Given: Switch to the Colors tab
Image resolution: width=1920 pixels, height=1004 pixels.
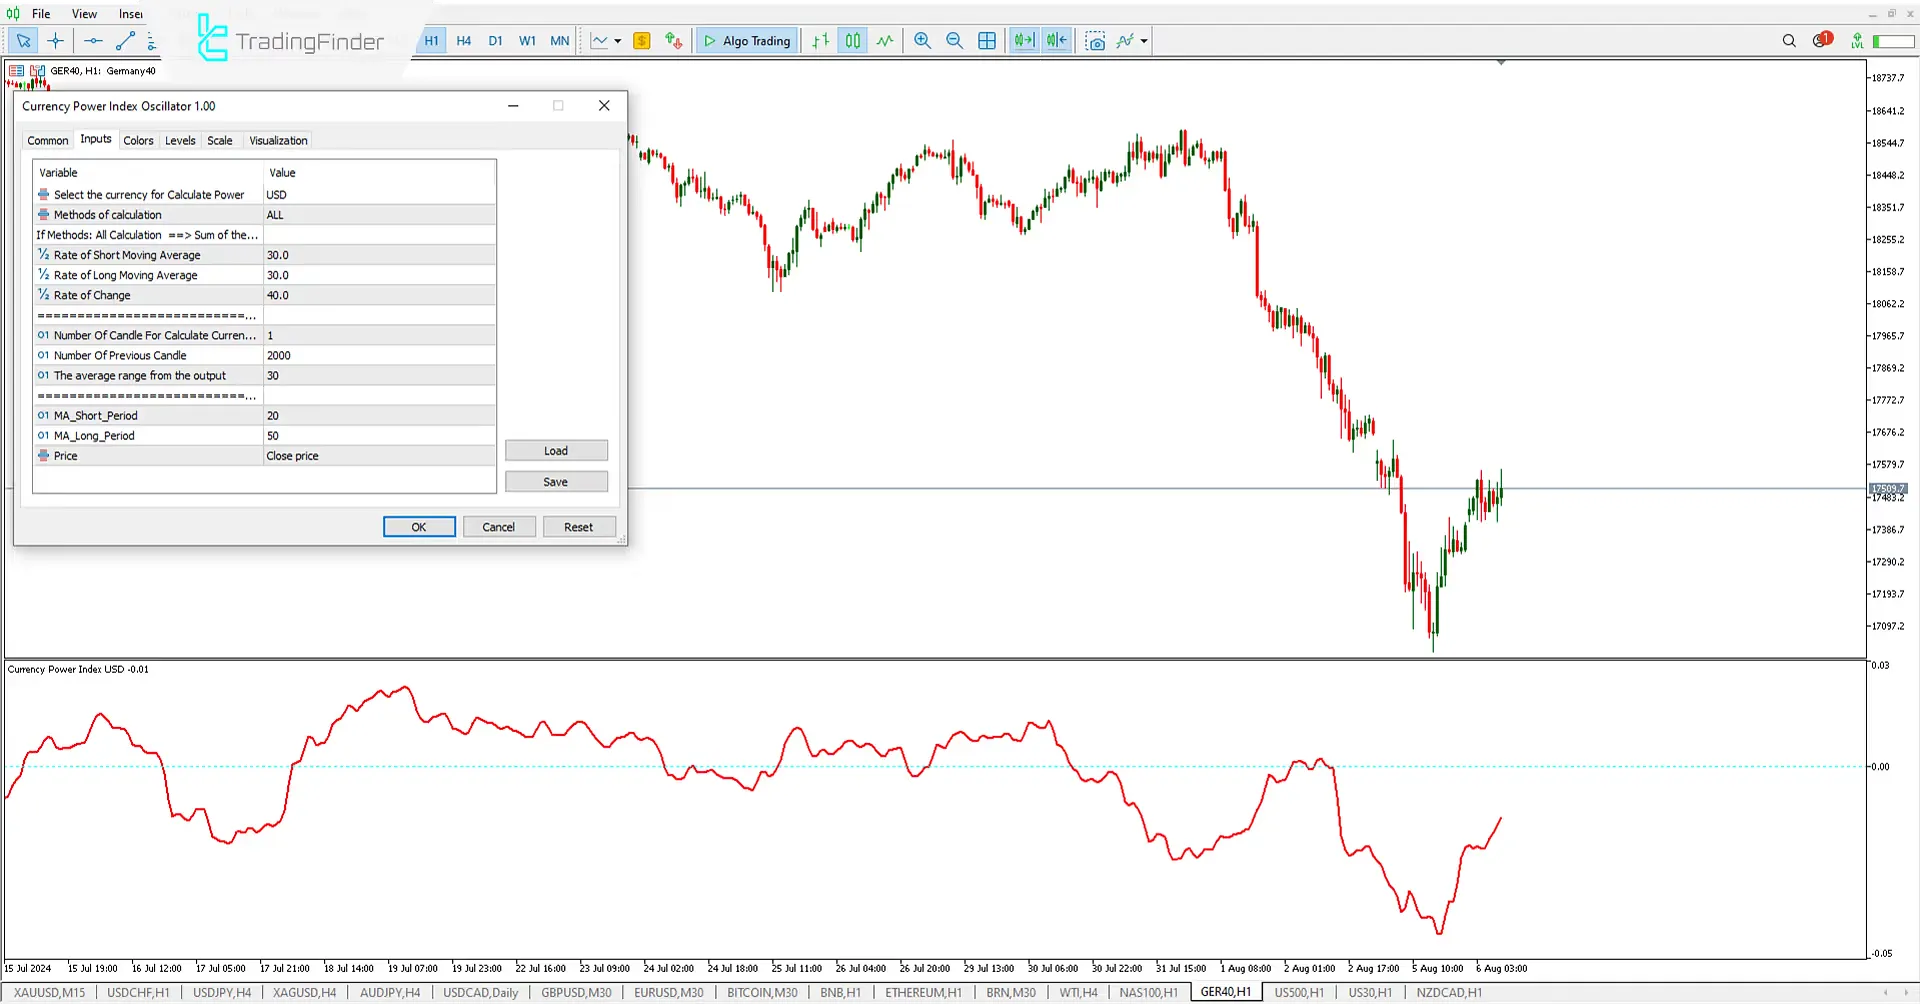Looking at the screenshot, I should [x=139, y=140].
